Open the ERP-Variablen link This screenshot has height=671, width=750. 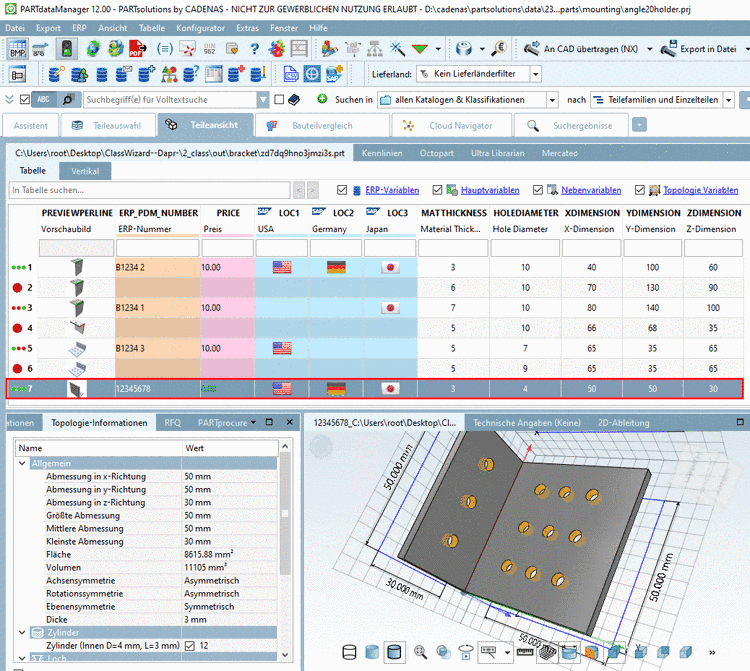(392, 190)
